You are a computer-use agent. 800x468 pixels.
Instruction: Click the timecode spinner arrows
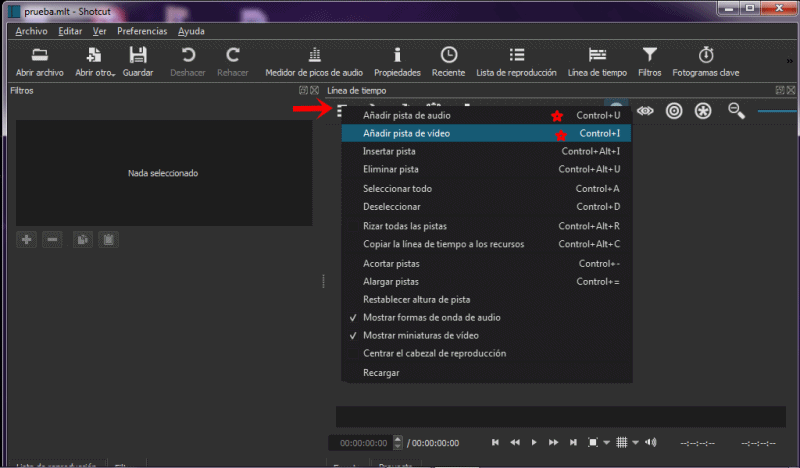pyautogui.click(x=398, y=443)
